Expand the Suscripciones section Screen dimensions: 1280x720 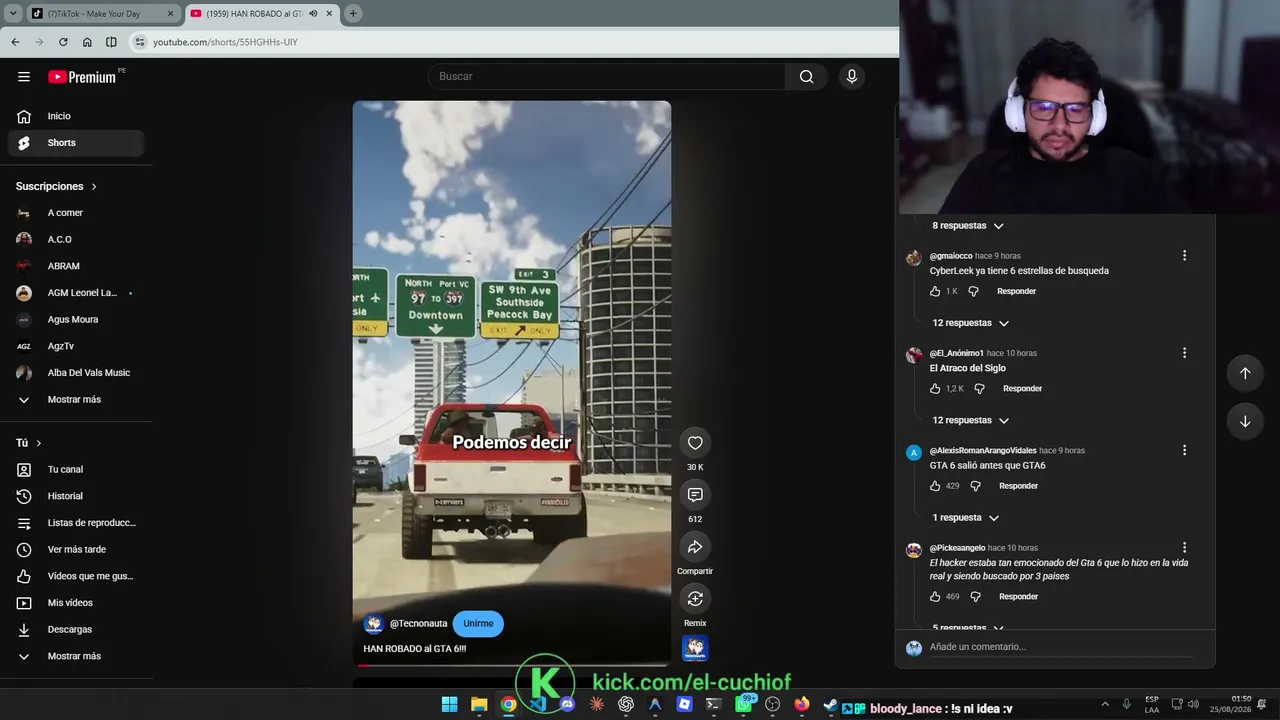coord(57,186)
